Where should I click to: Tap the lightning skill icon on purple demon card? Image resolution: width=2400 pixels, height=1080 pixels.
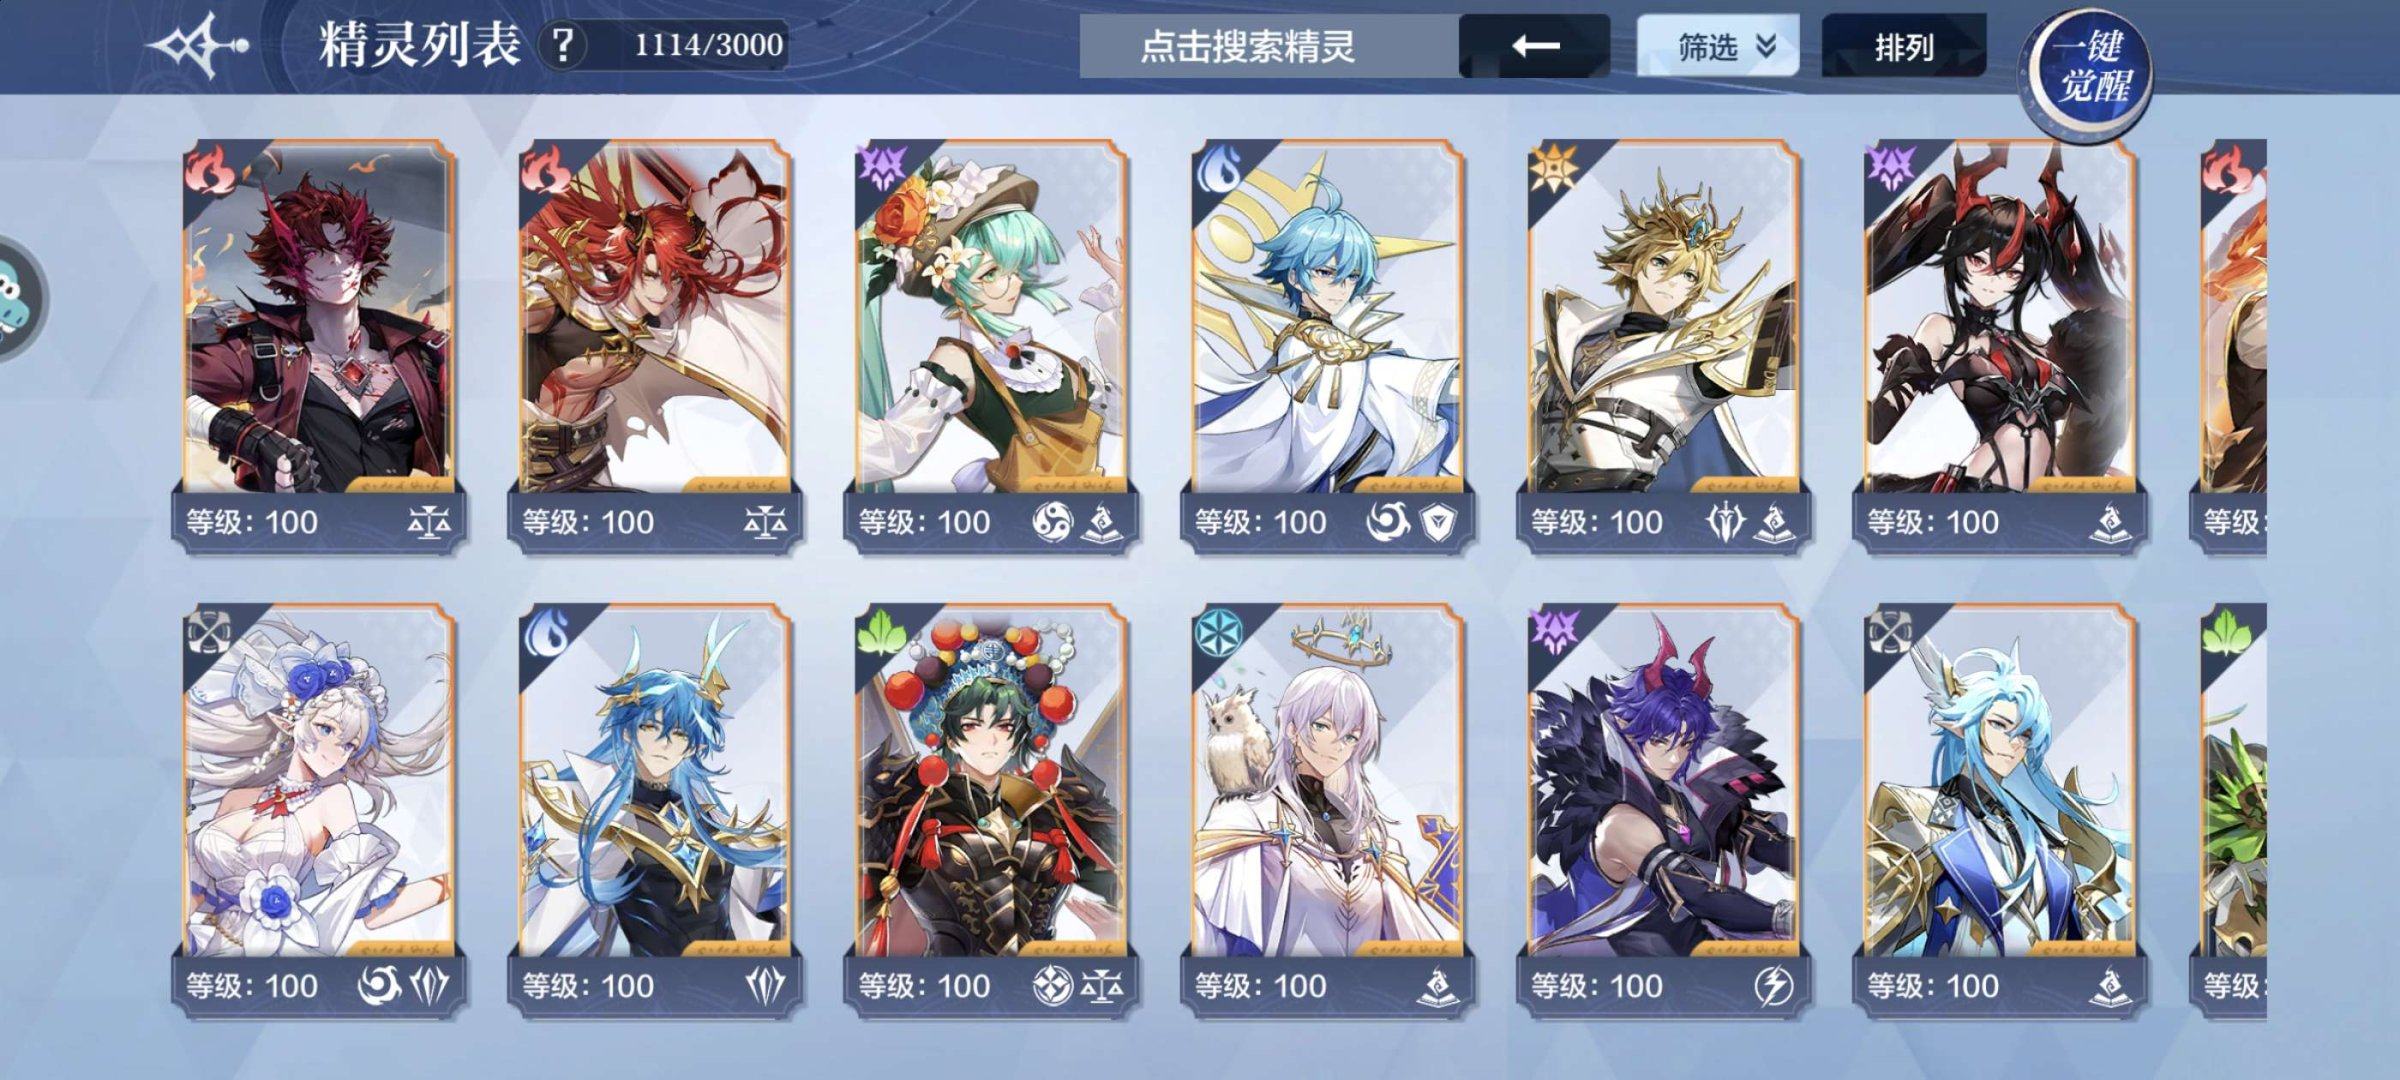pyautogui.click(x=1773, y=986)
